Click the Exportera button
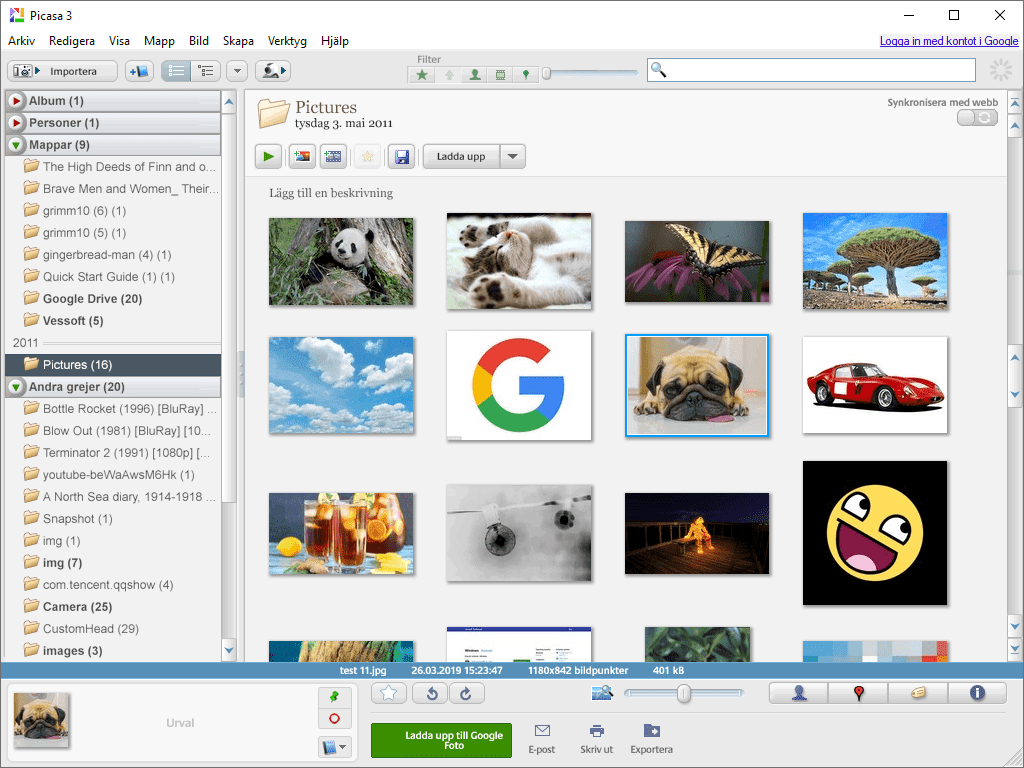The height and width of the screenshot is (768, 1024). 651,739
